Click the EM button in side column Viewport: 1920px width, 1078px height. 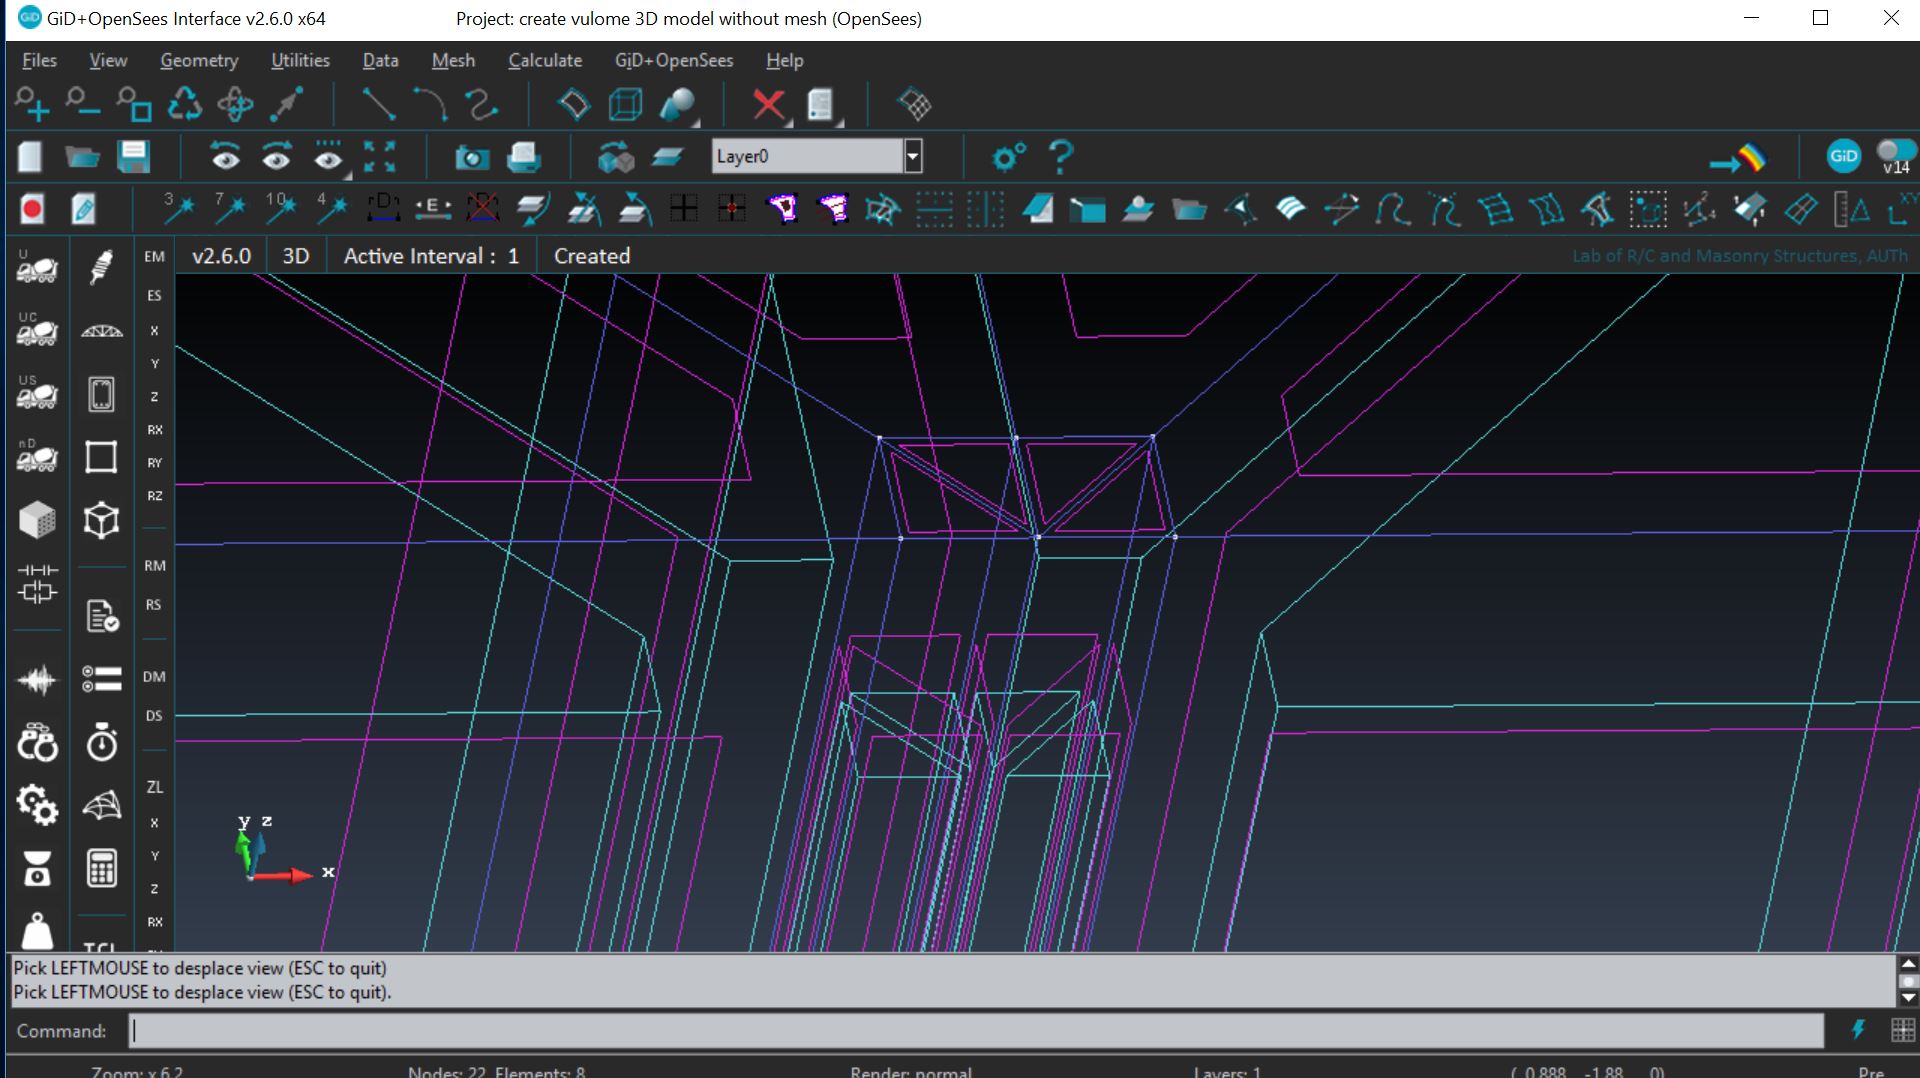pyautogui.click(x=154, y=256)
